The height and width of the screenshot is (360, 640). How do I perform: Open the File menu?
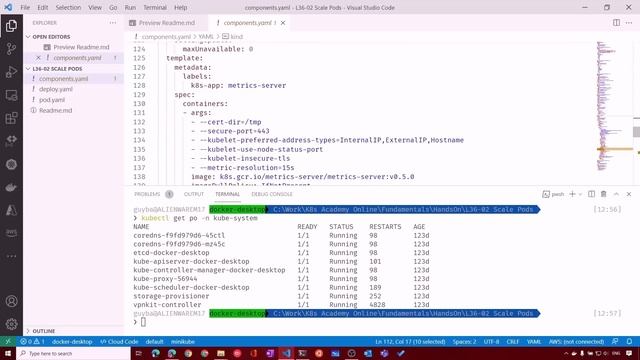25,7
